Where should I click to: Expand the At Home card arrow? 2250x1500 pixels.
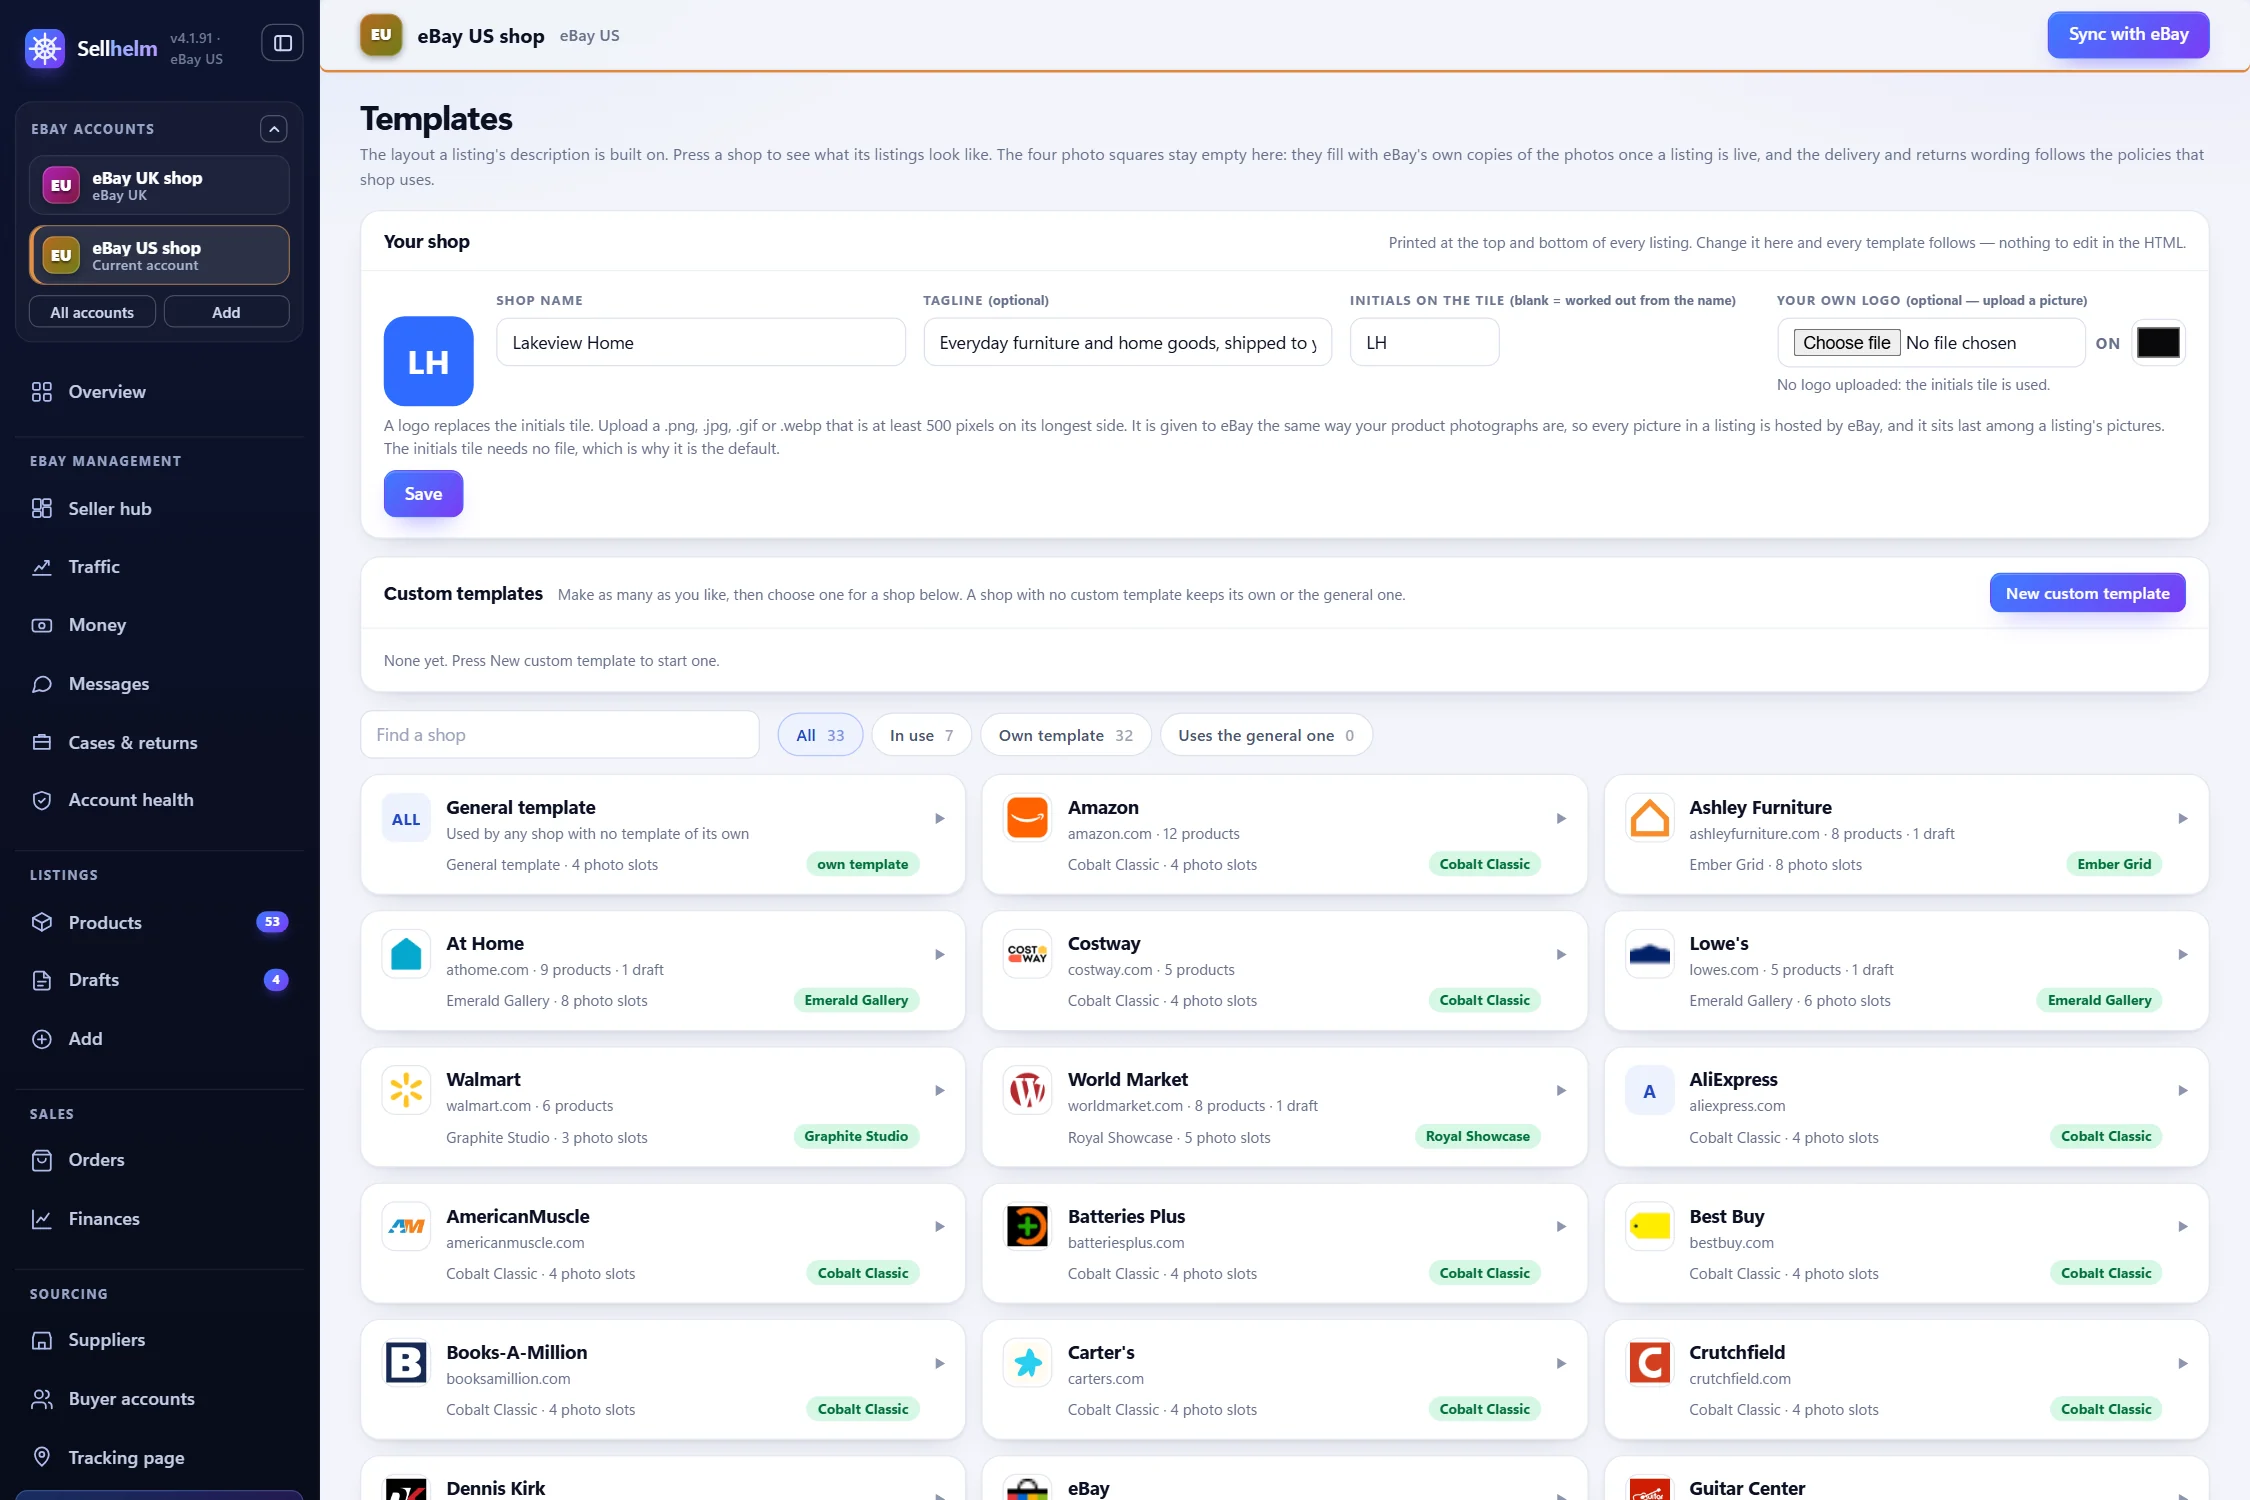tap(940, 955)
